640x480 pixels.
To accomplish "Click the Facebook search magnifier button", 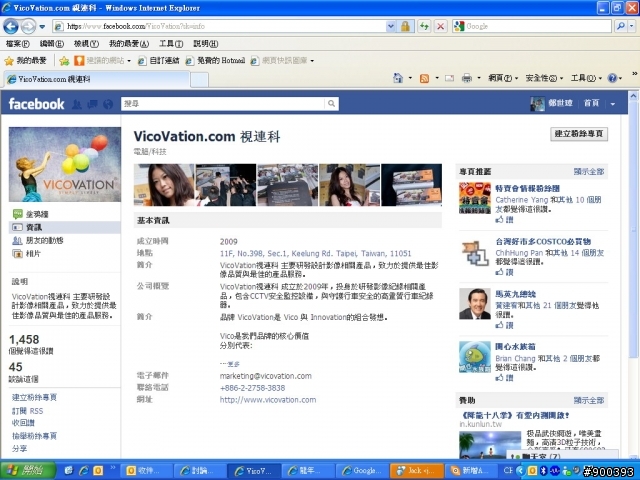I will click(331, 104).
